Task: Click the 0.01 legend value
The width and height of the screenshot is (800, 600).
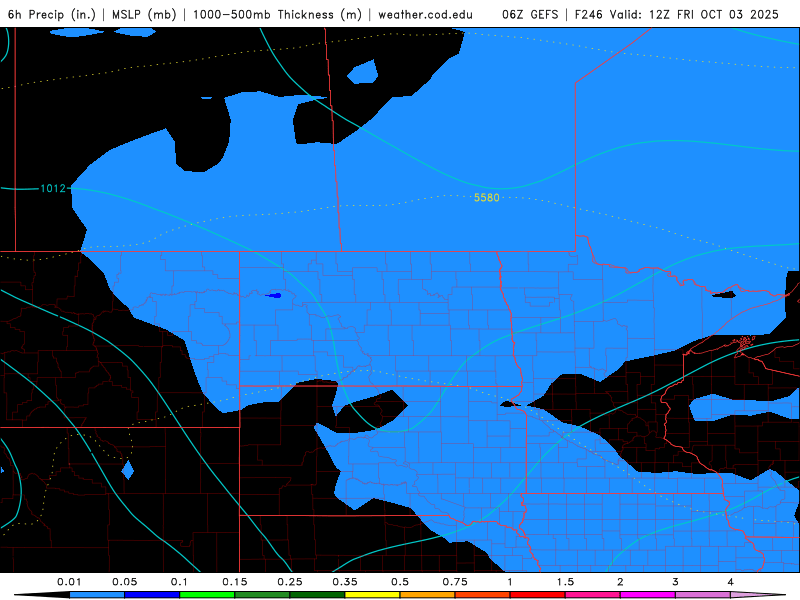Action: [x=69, y=582]
